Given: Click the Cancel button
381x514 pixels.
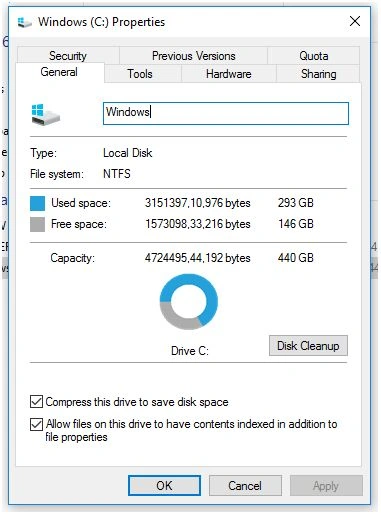Looking at the screenshot, I should coord(245,486).
